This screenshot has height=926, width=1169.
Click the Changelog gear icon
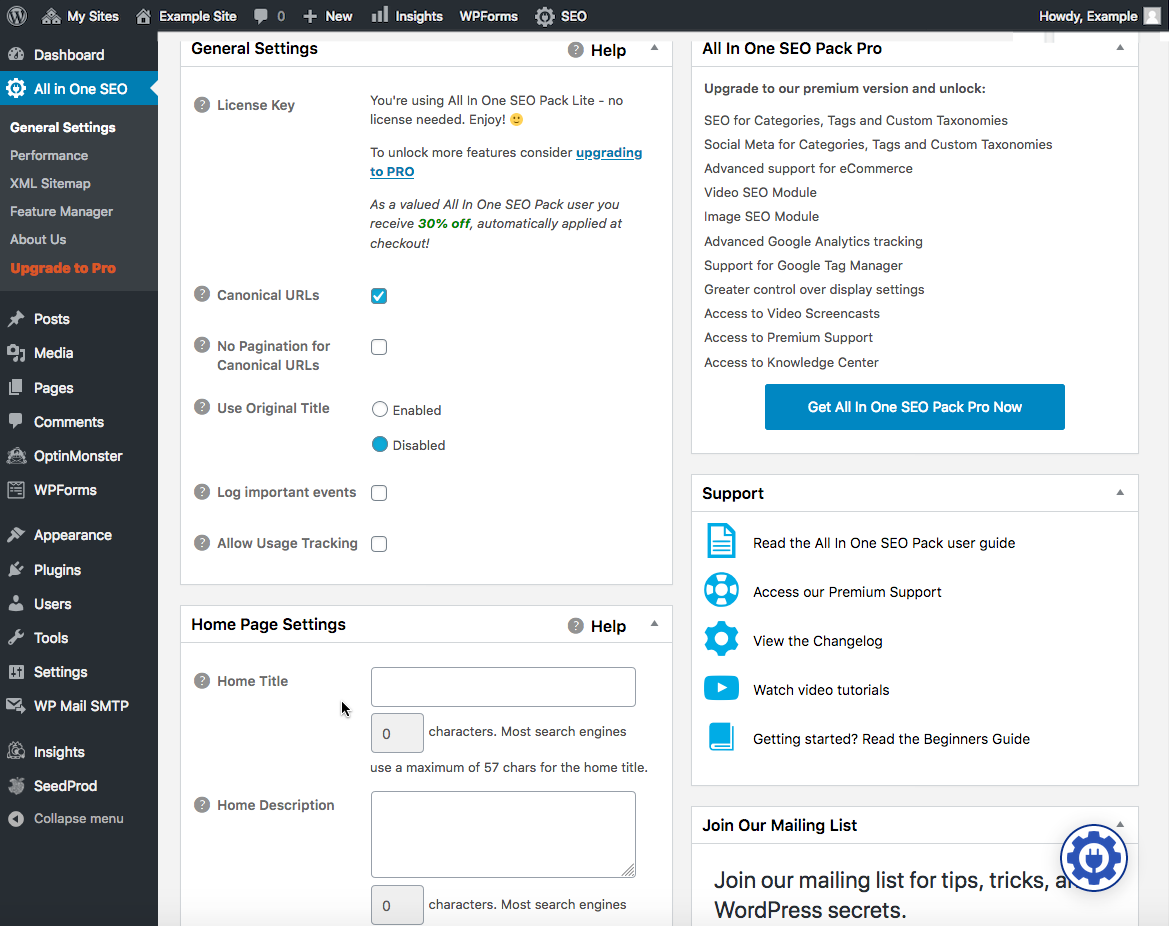[721, 639]
